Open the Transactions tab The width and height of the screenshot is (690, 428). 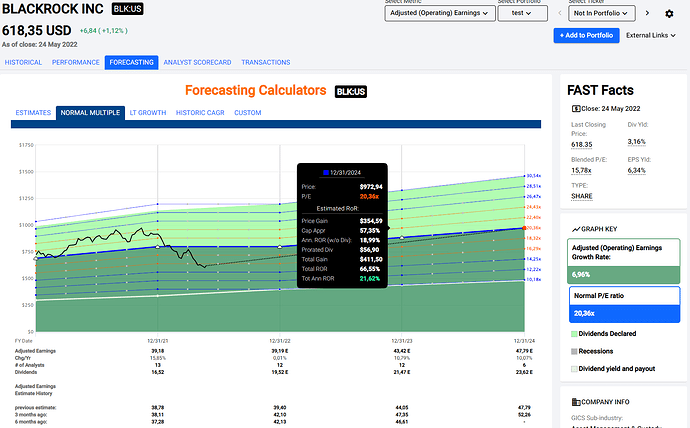[x=266, y=62]
